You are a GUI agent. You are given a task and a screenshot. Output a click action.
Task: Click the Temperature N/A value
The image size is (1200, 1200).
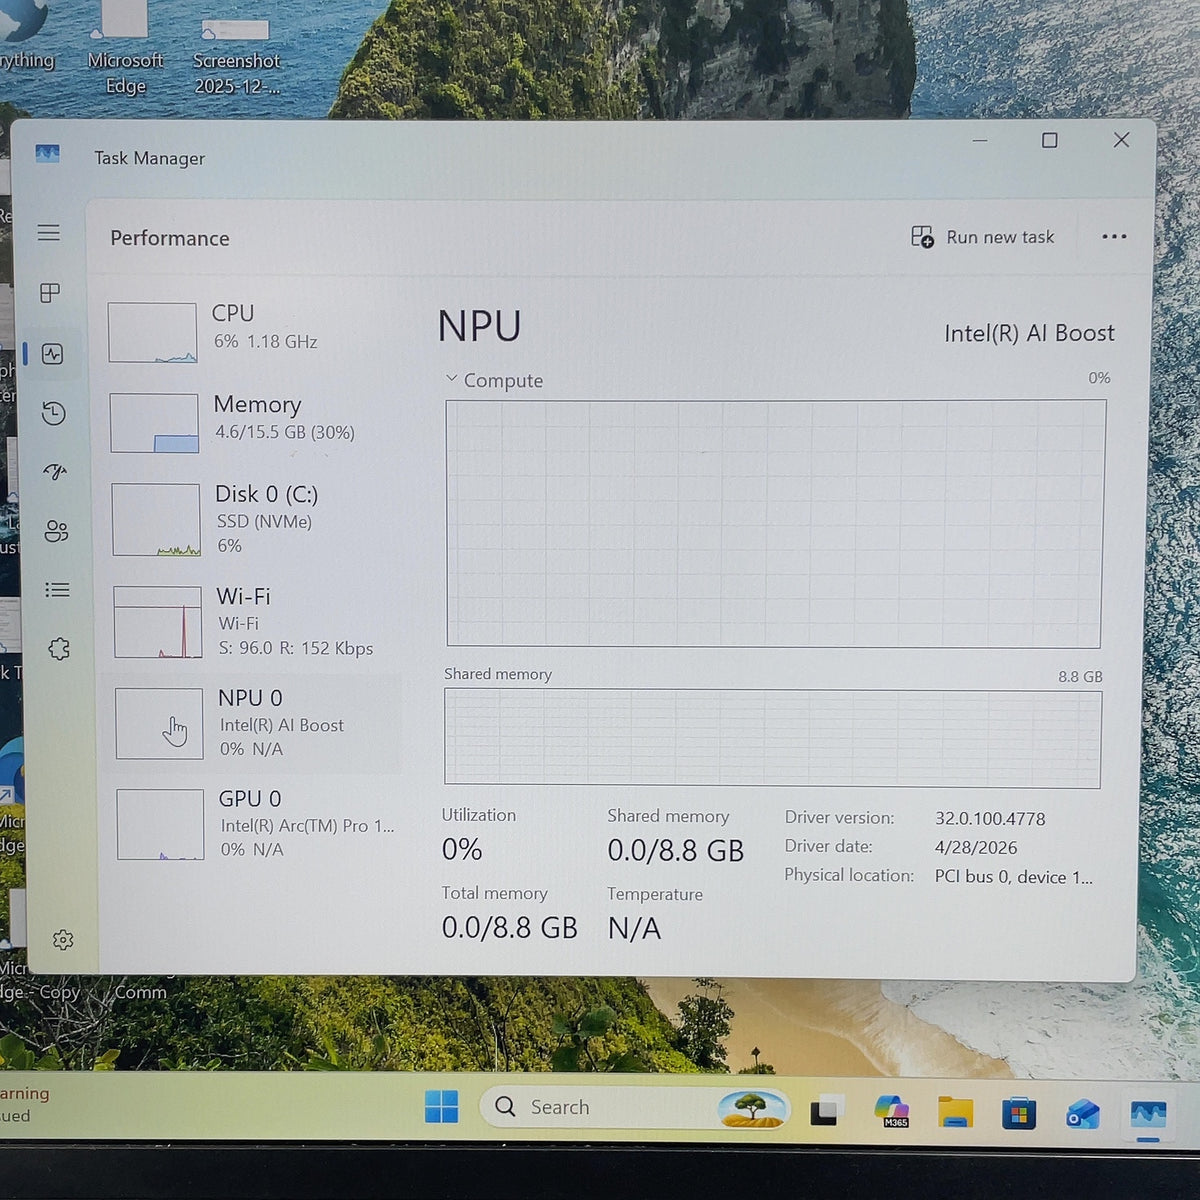(634, 929)
